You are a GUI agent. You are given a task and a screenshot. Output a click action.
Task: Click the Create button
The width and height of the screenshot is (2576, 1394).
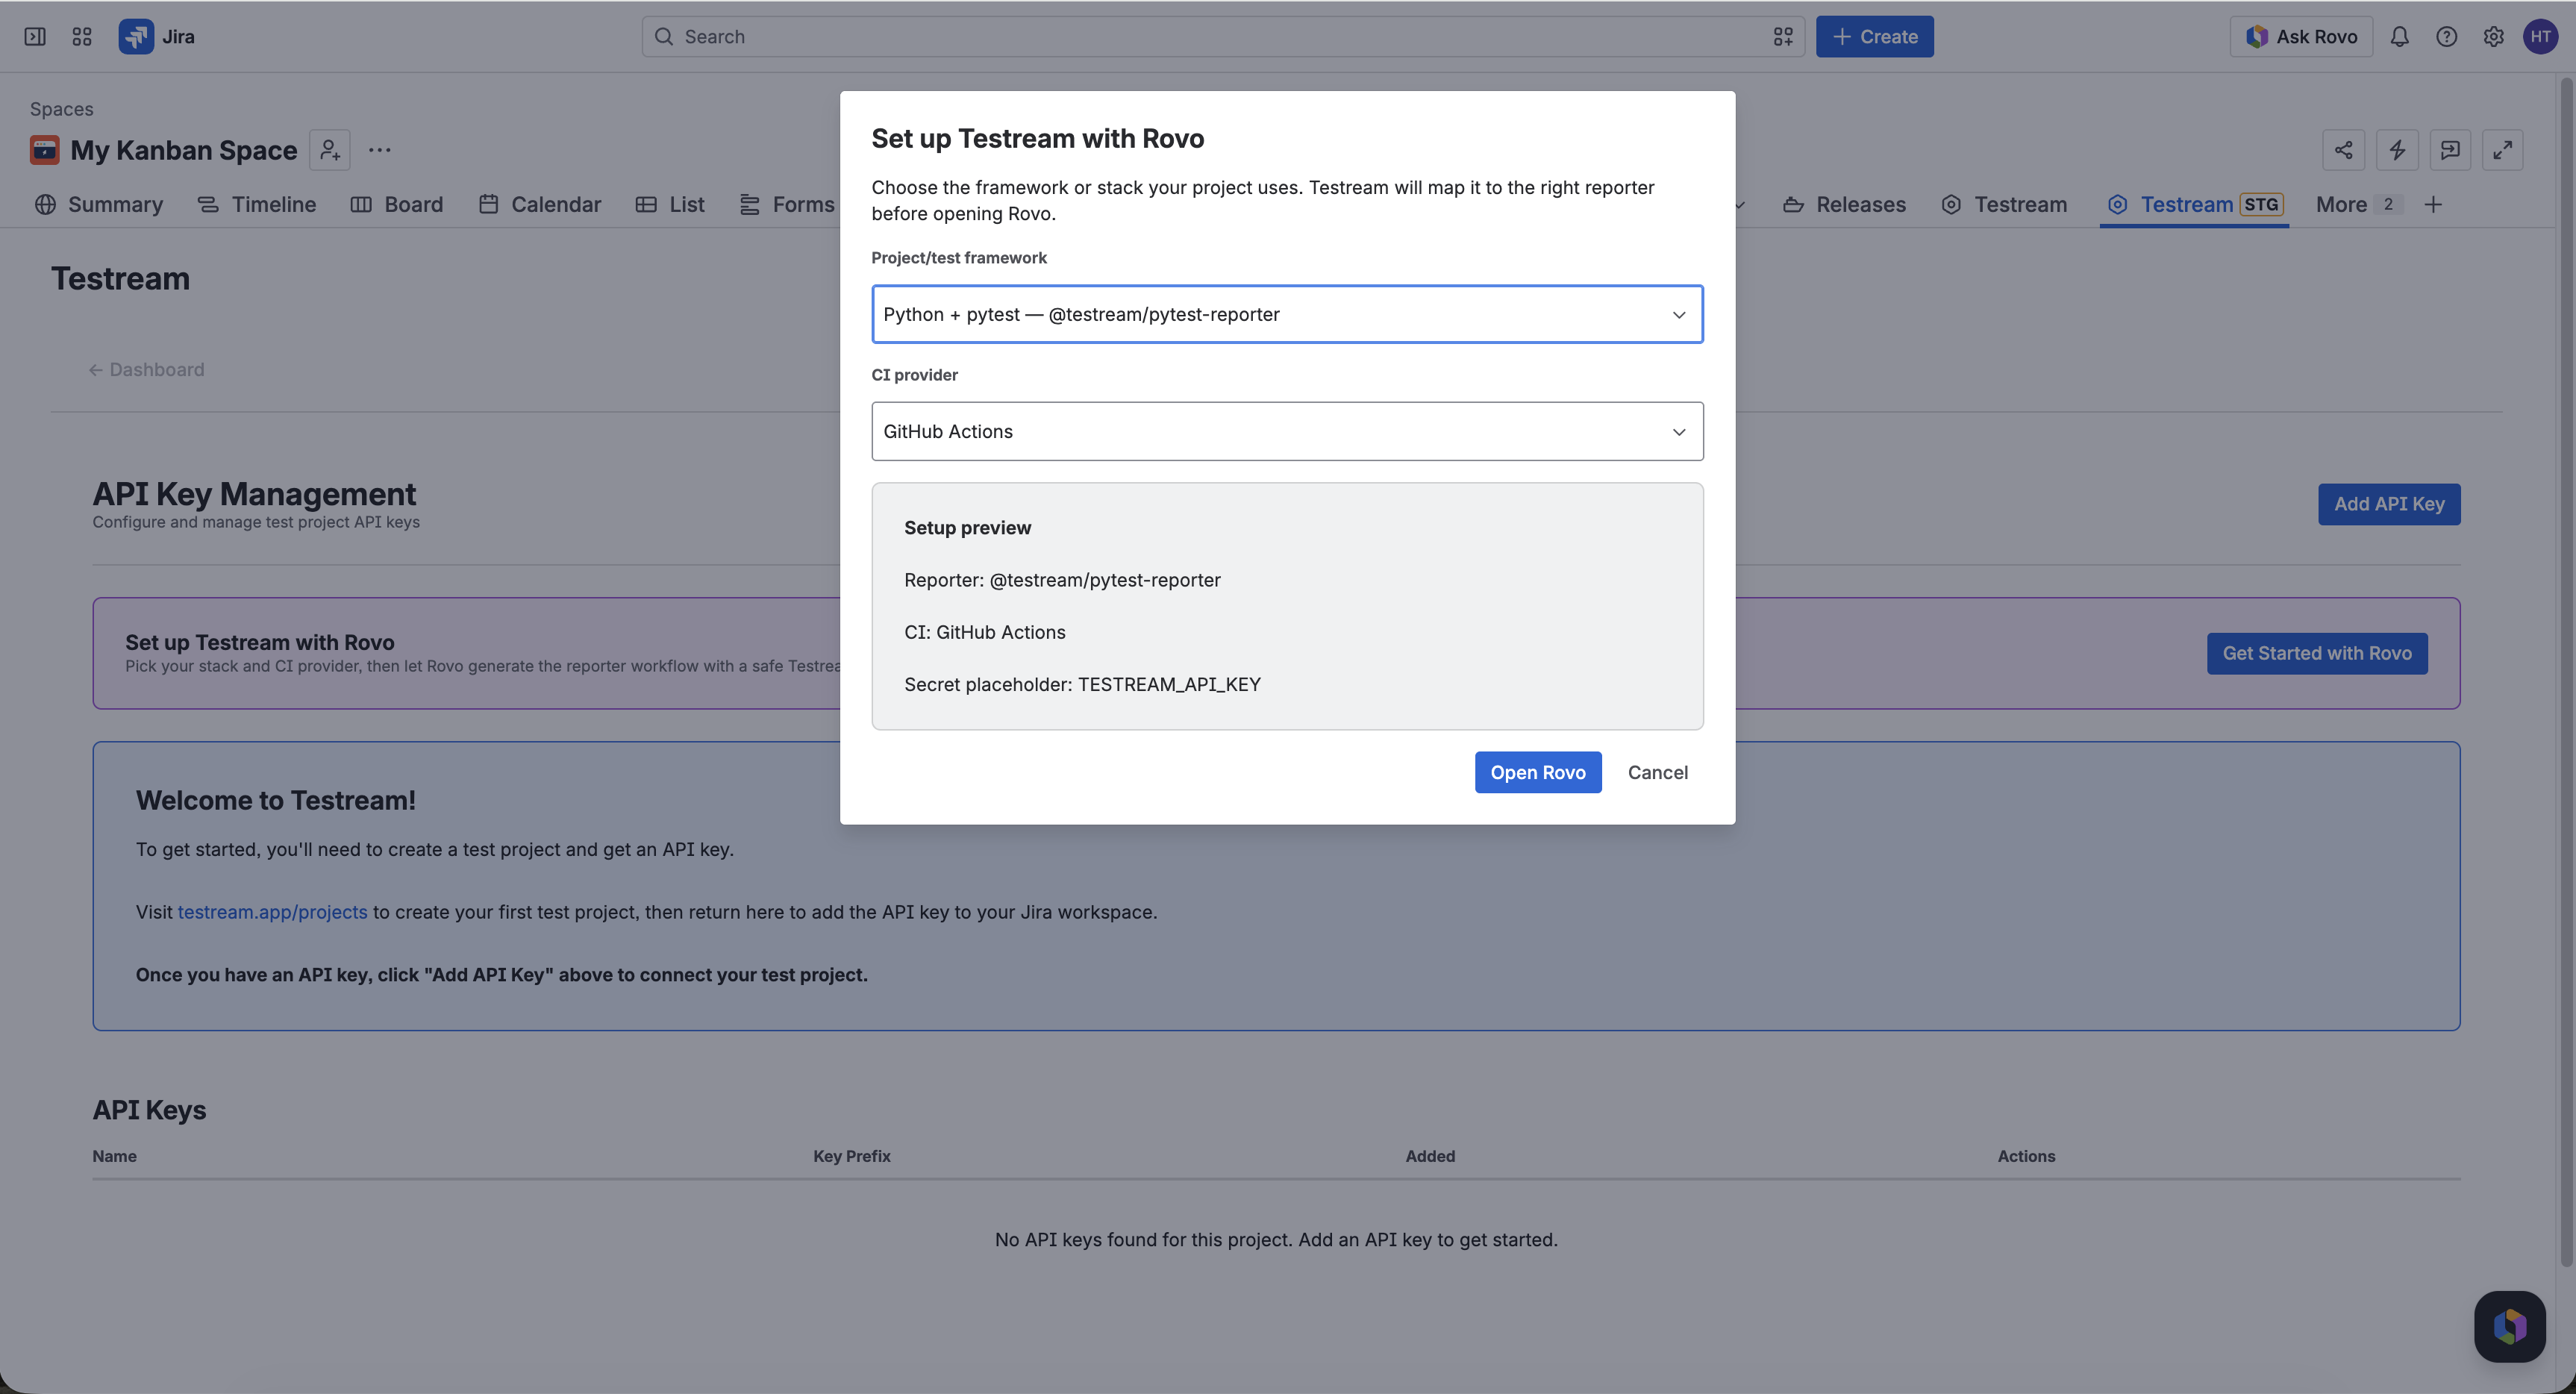click(x=1874, y=37)
